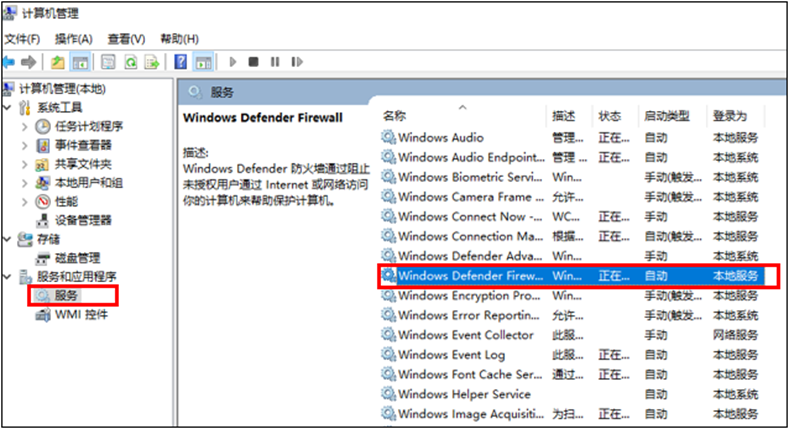Stop the service with the square icon

pyautogui.click(x=253, y=62)
